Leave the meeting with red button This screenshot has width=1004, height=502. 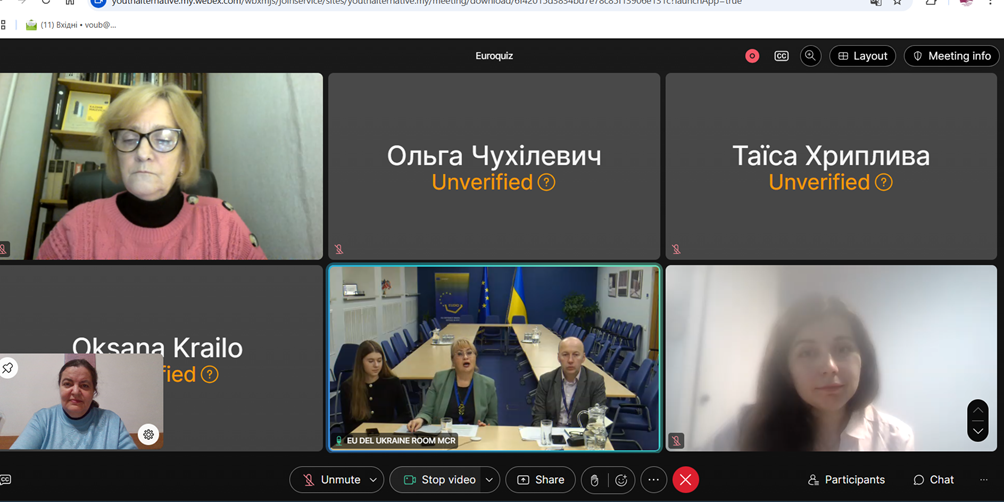pyautogui.click(x=685, y=480)
